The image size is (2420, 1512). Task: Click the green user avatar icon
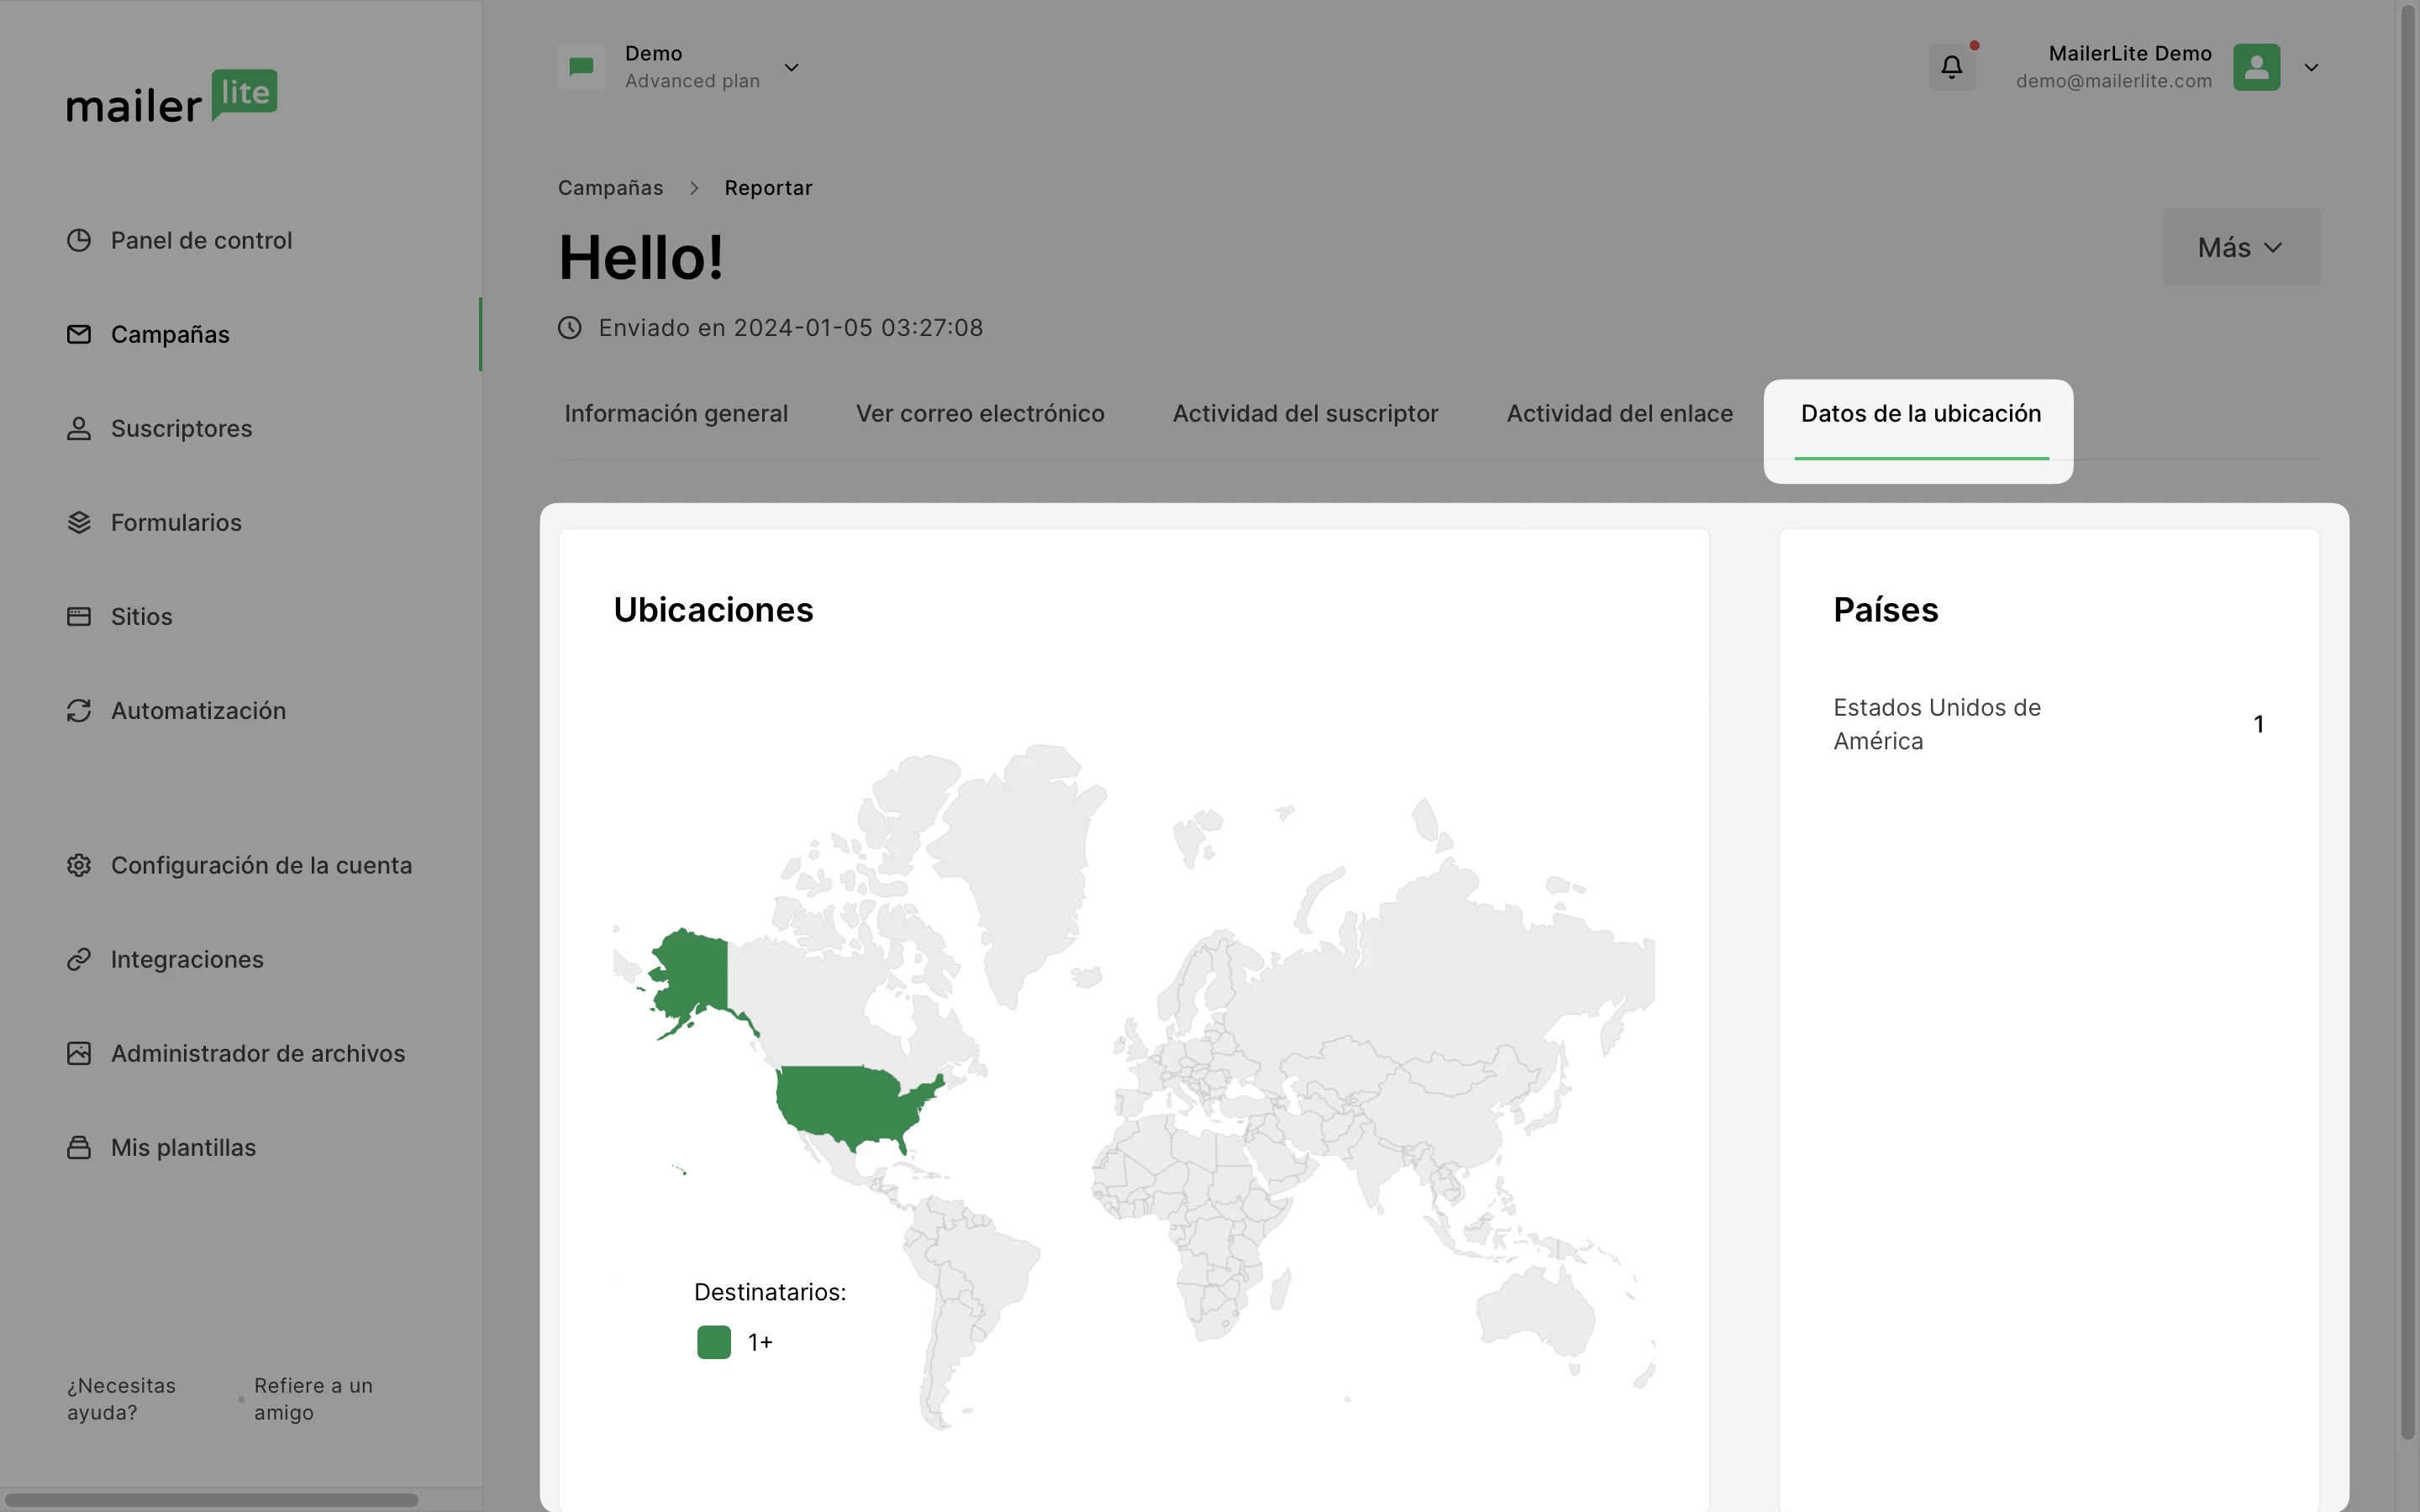coord(2256,67)
